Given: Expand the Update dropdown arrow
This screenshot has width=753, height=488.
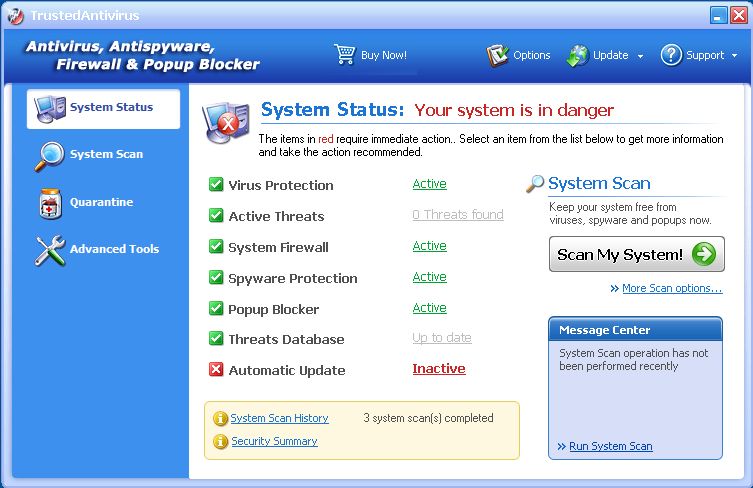Looking at the screenshot, I should point(640,56).
